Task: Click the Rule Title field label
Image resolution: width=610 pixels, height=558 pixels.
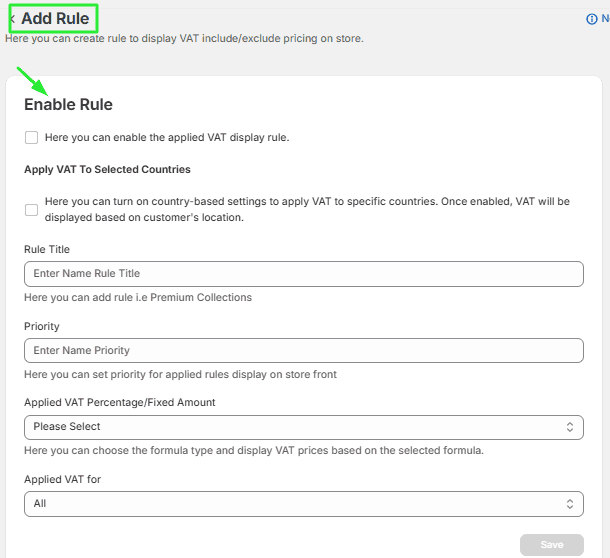Action: point(47,249)
